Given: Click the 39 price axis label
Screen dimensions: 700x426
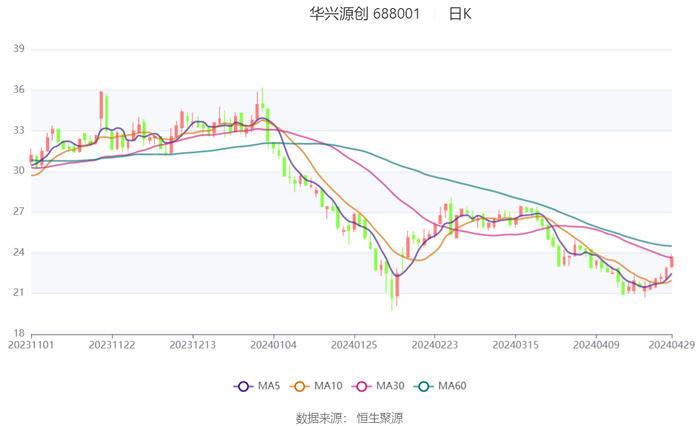Looking at the screenshot, I should point(19,49).
